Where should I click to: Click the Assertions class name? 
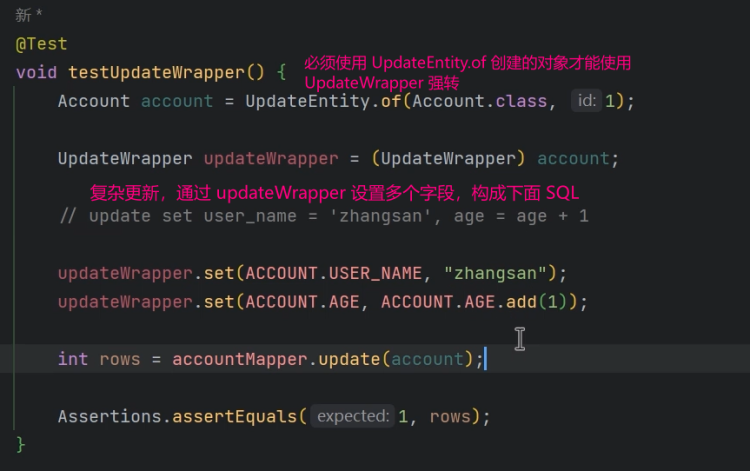tap(110, 417)
